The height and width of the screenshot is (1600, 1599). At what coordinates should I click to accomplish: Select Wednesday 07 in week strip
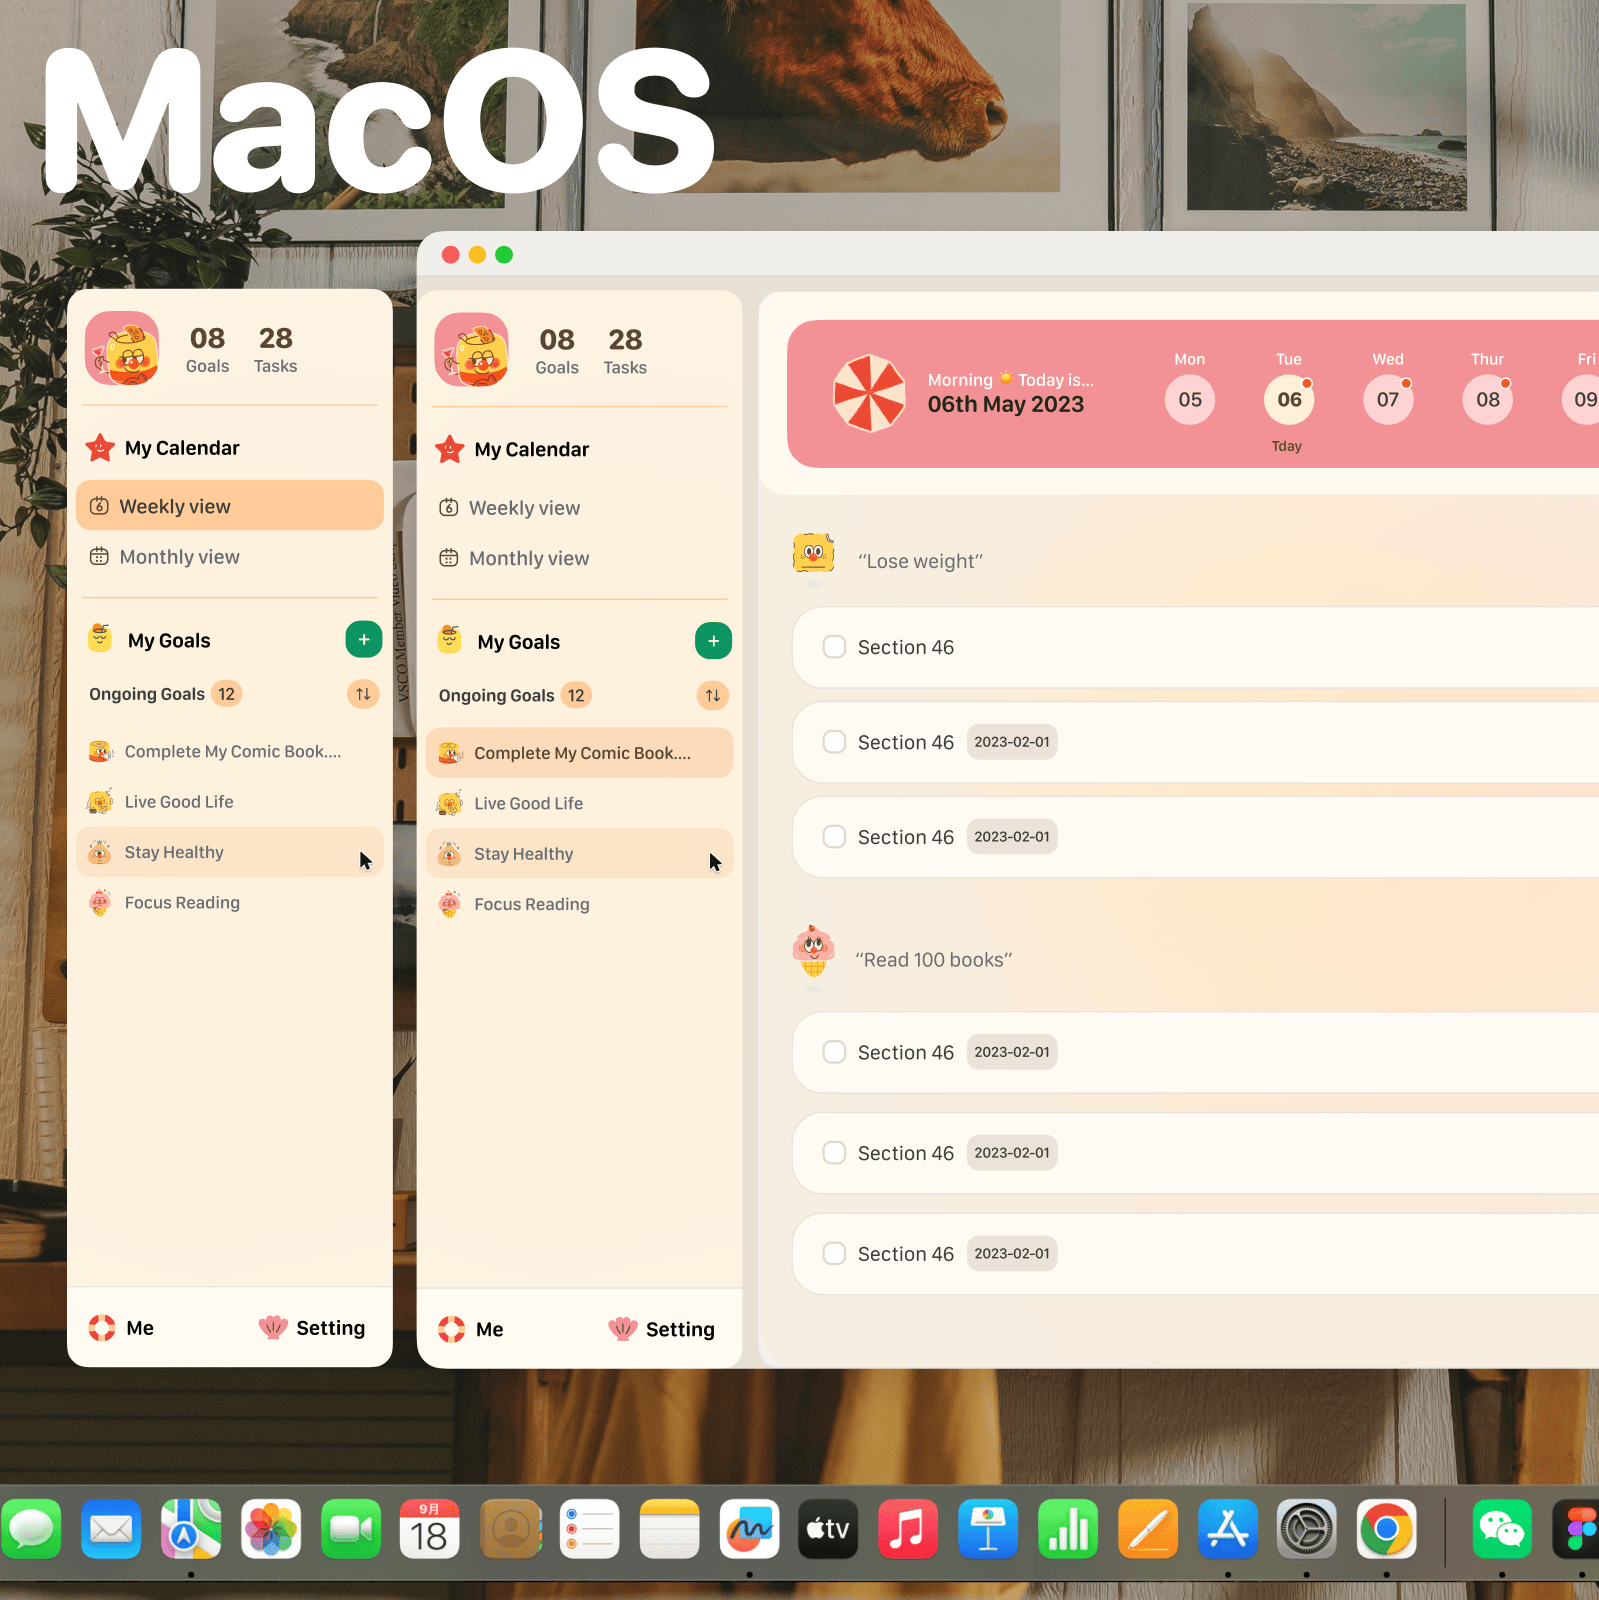click(x=1388, y=399)
